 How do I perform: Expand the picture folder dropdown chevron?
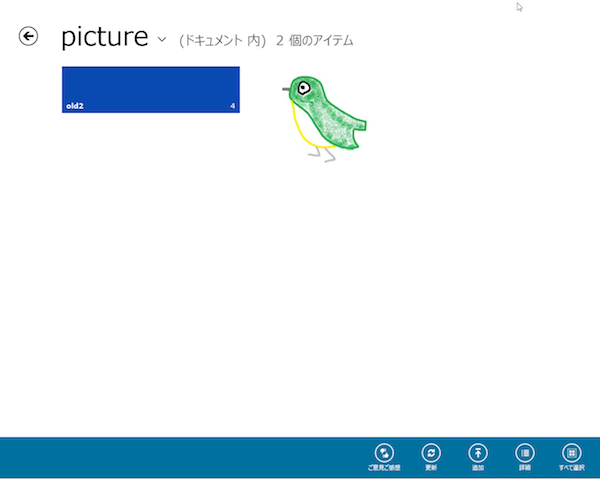[x=162, y=39]
